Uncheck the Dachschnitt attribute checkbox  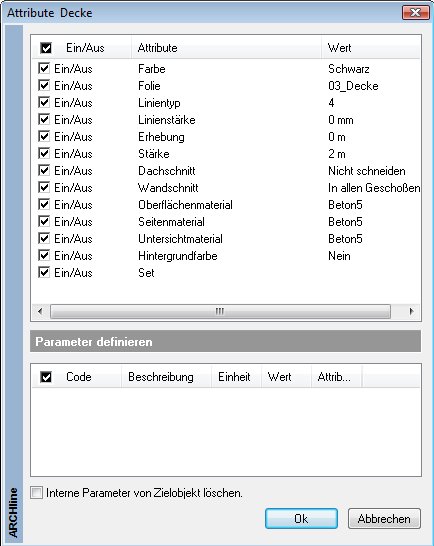pos(44,171)
